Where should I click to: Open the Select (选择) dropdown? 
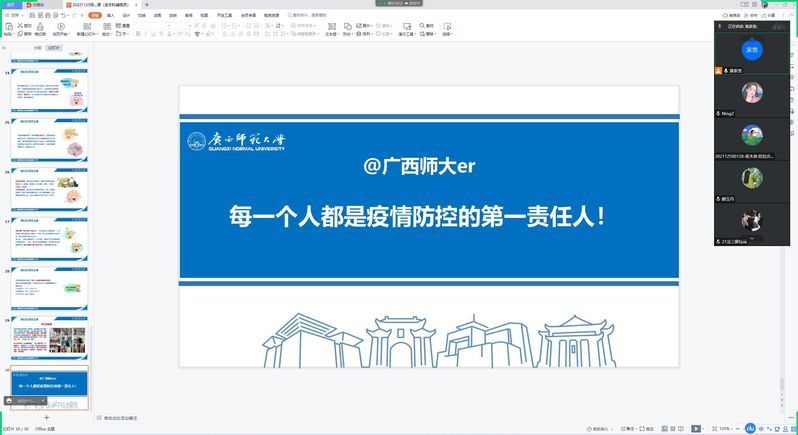447,34
